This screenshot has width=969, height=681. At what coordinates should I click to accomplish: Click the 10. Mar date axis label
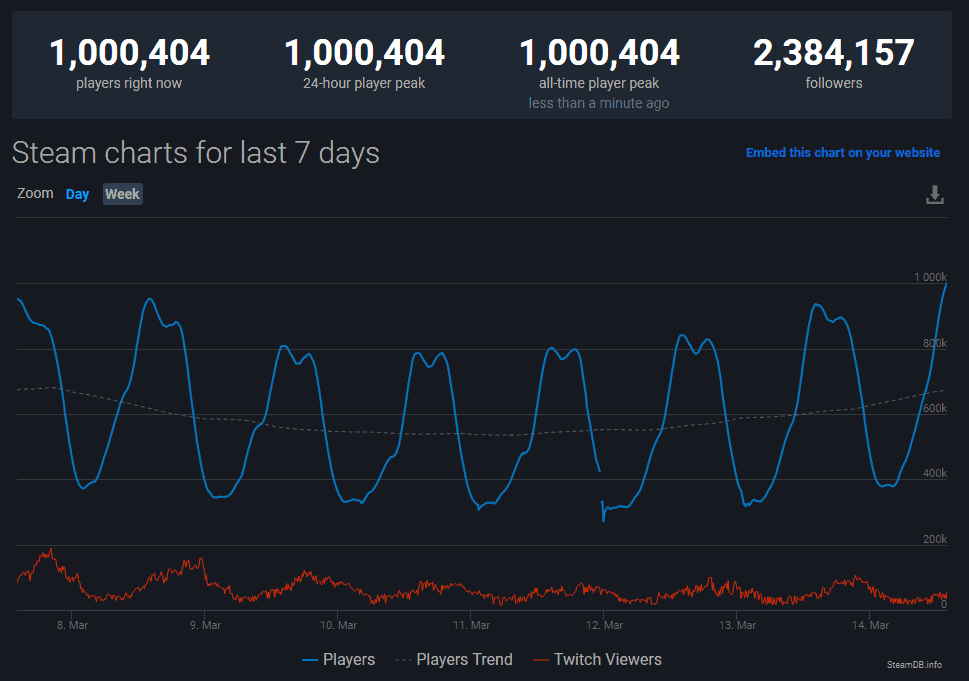(338, 625)
